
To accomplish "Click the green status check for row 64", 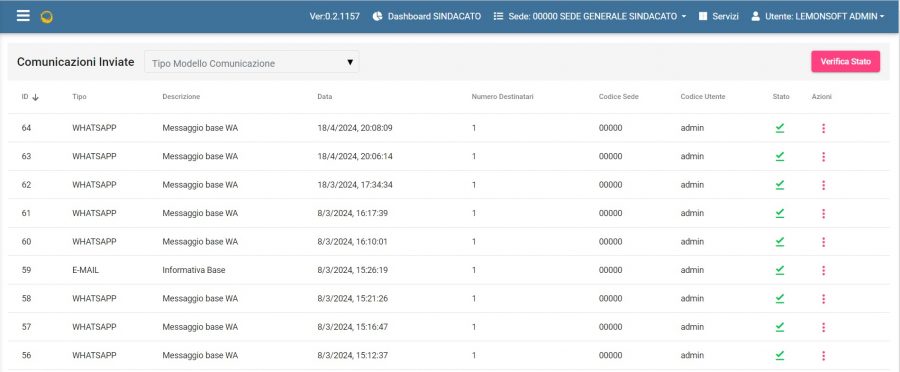I will [779, 128].
